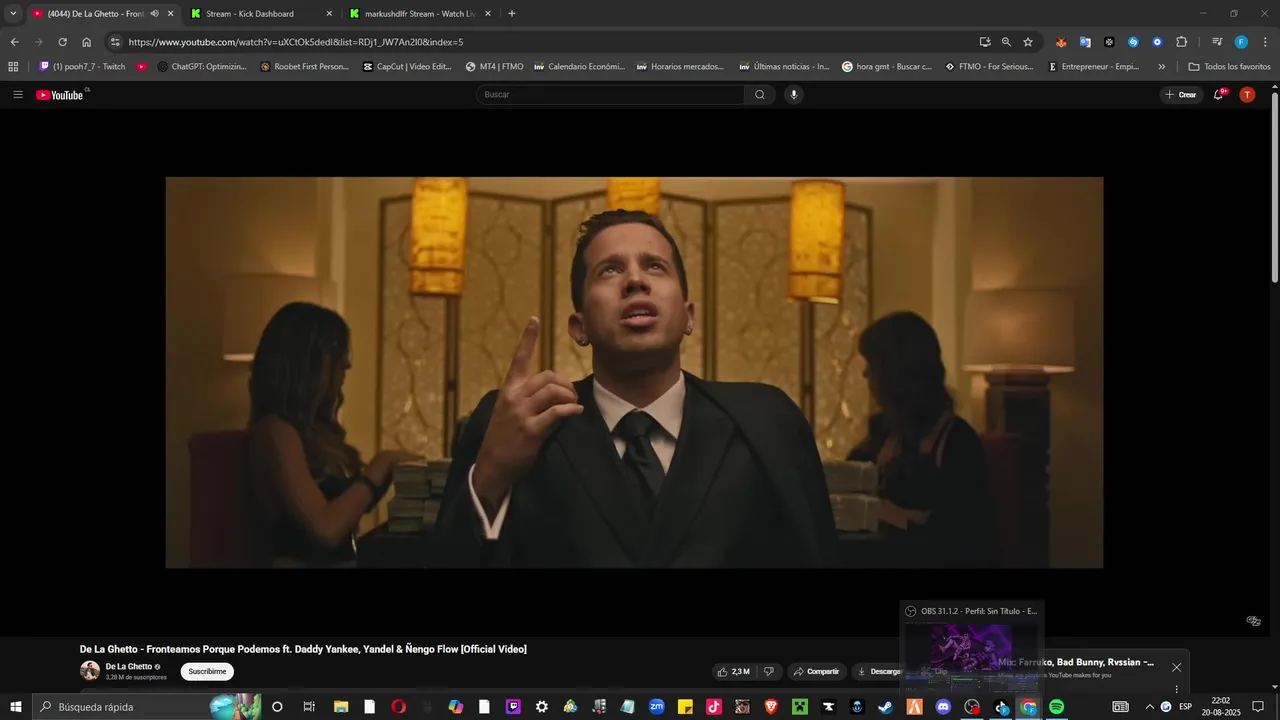Expand the tab search dropdown arrow
This screenshot has height=720, width=1280.
(13, 14)
